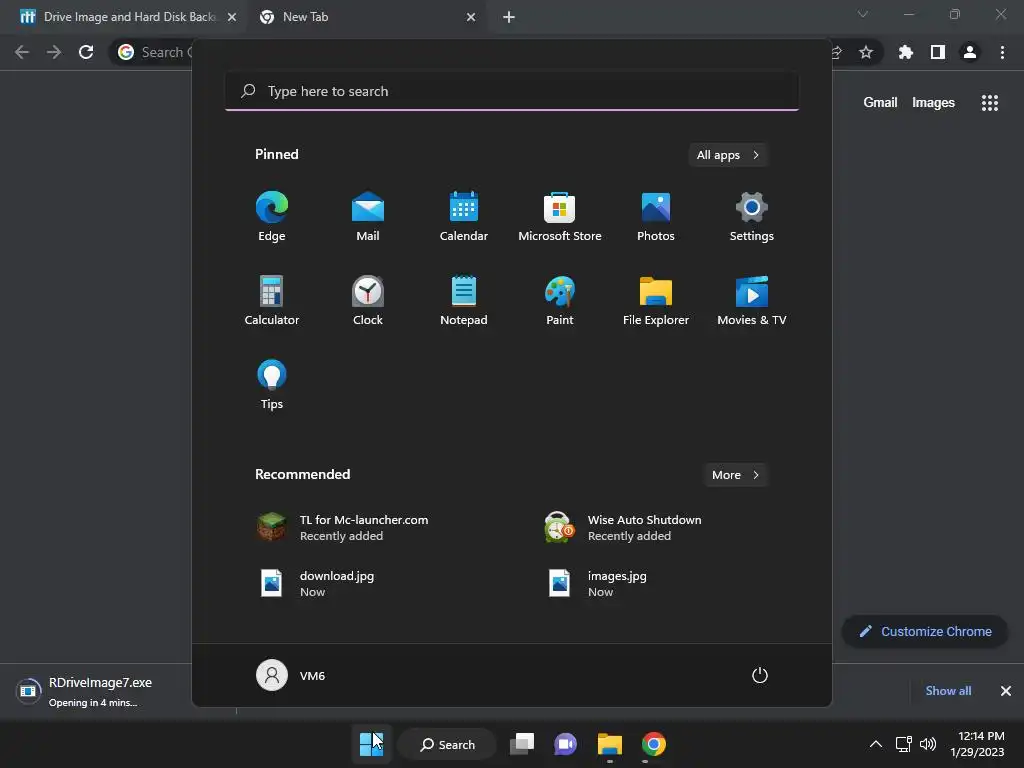Open the volume tray icon
1024x768 pixels.
[x=927, y=744]
